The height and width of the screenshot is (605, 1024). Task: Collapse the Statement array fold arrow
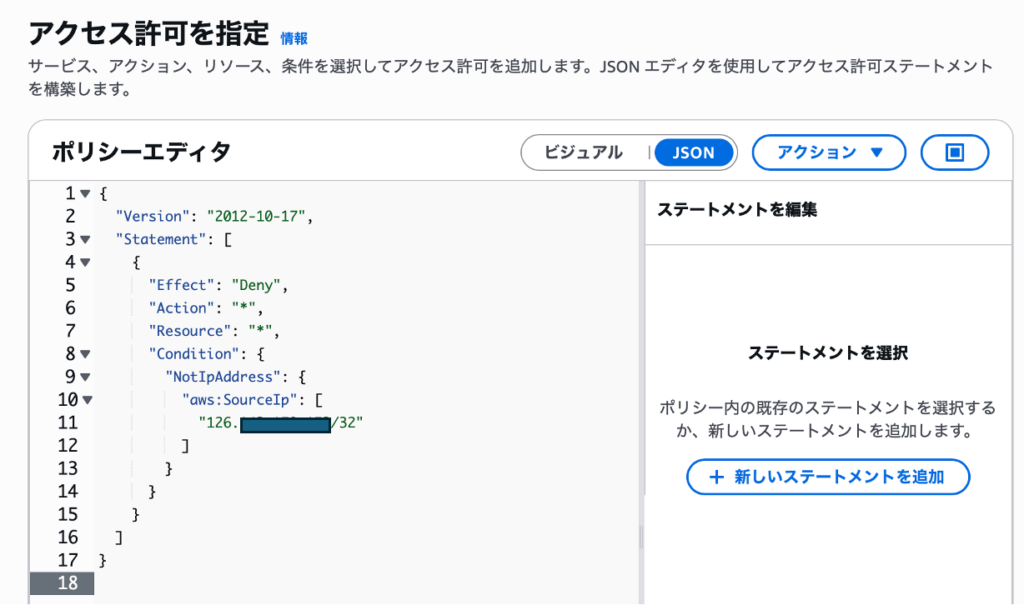85,239
